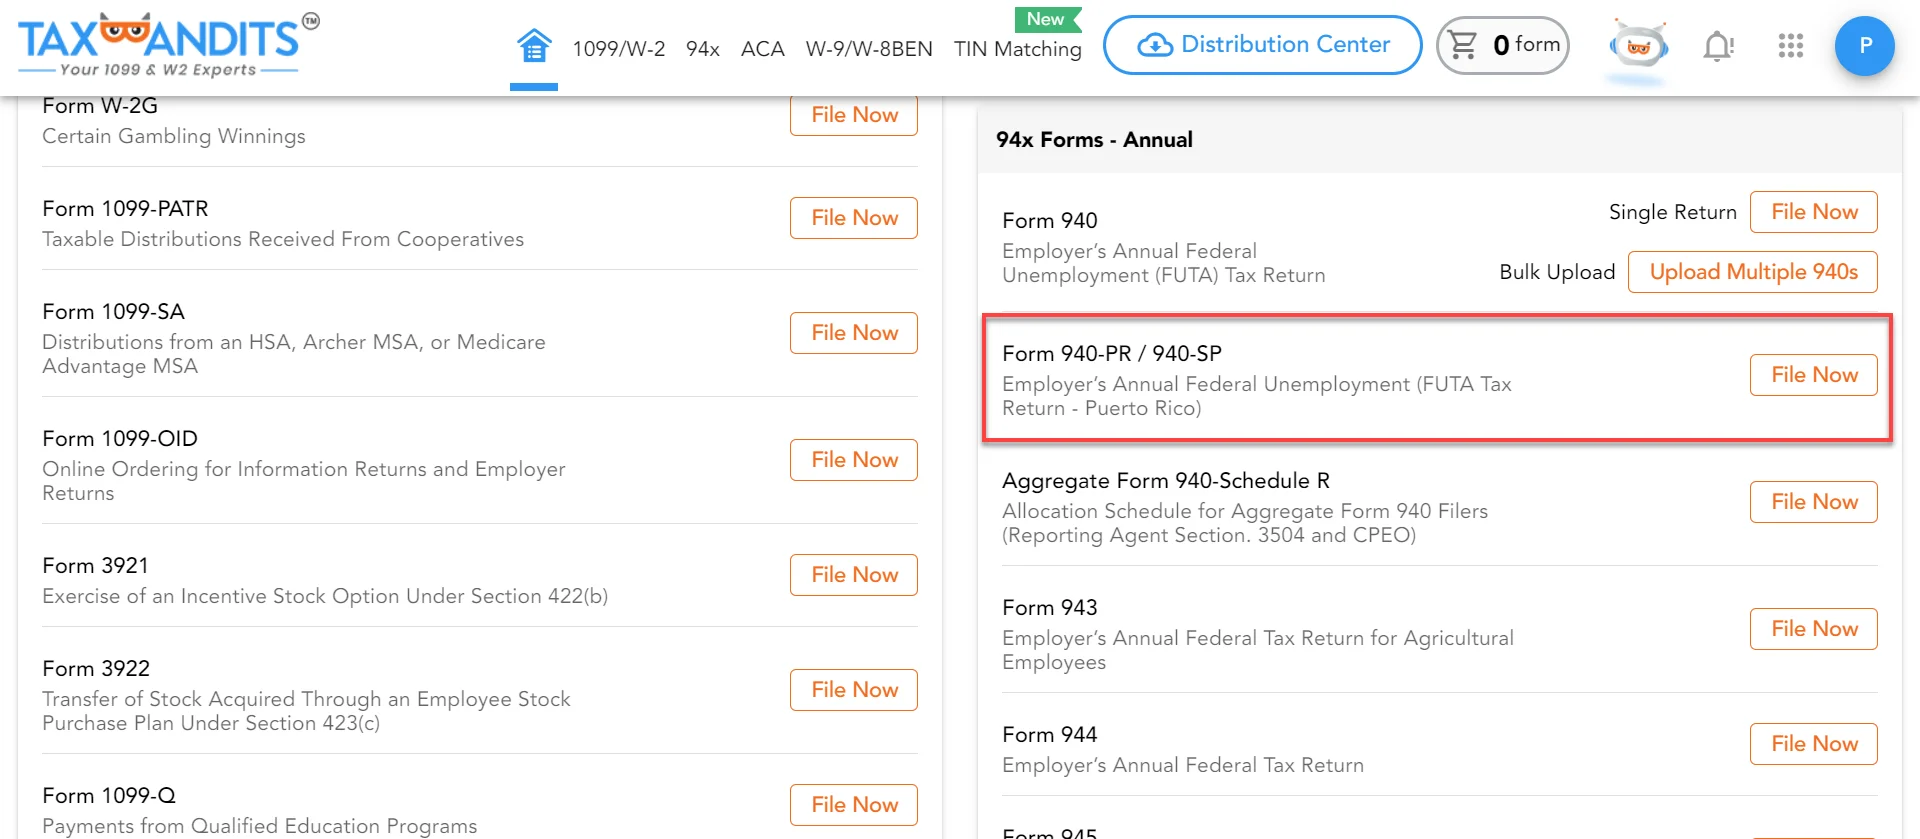
Task: Click the New badge above TIN Matching
Action: [x=1048, y=19]
